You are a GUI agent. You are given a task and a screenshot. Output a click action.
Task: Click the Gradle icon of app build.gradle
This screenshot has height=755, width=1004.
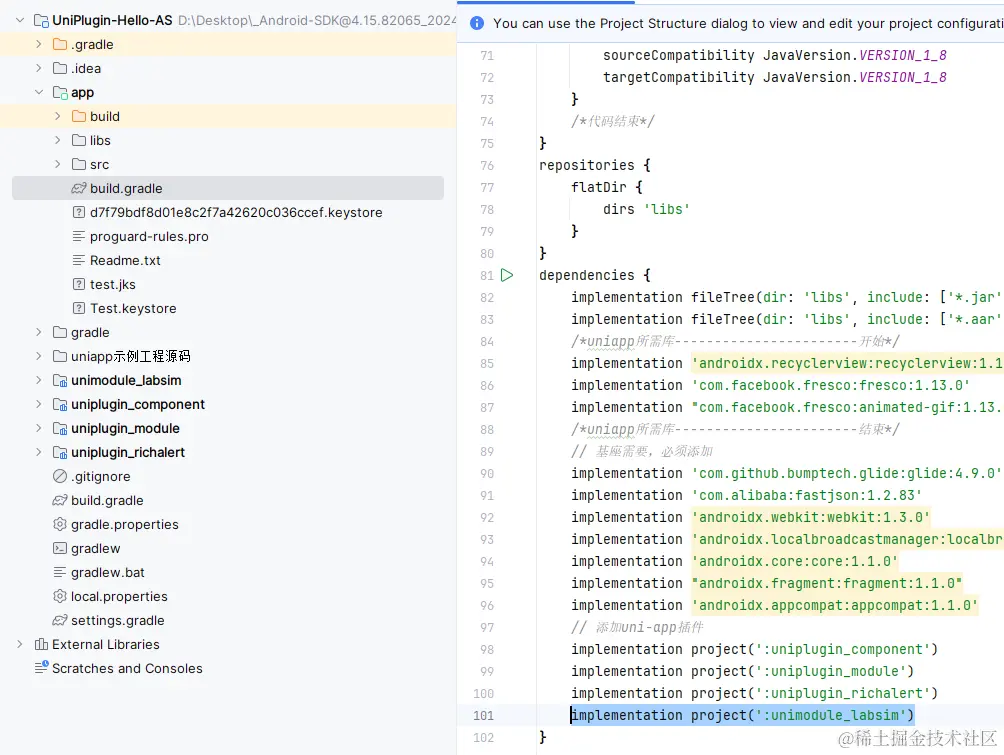(x=79, y=188)
